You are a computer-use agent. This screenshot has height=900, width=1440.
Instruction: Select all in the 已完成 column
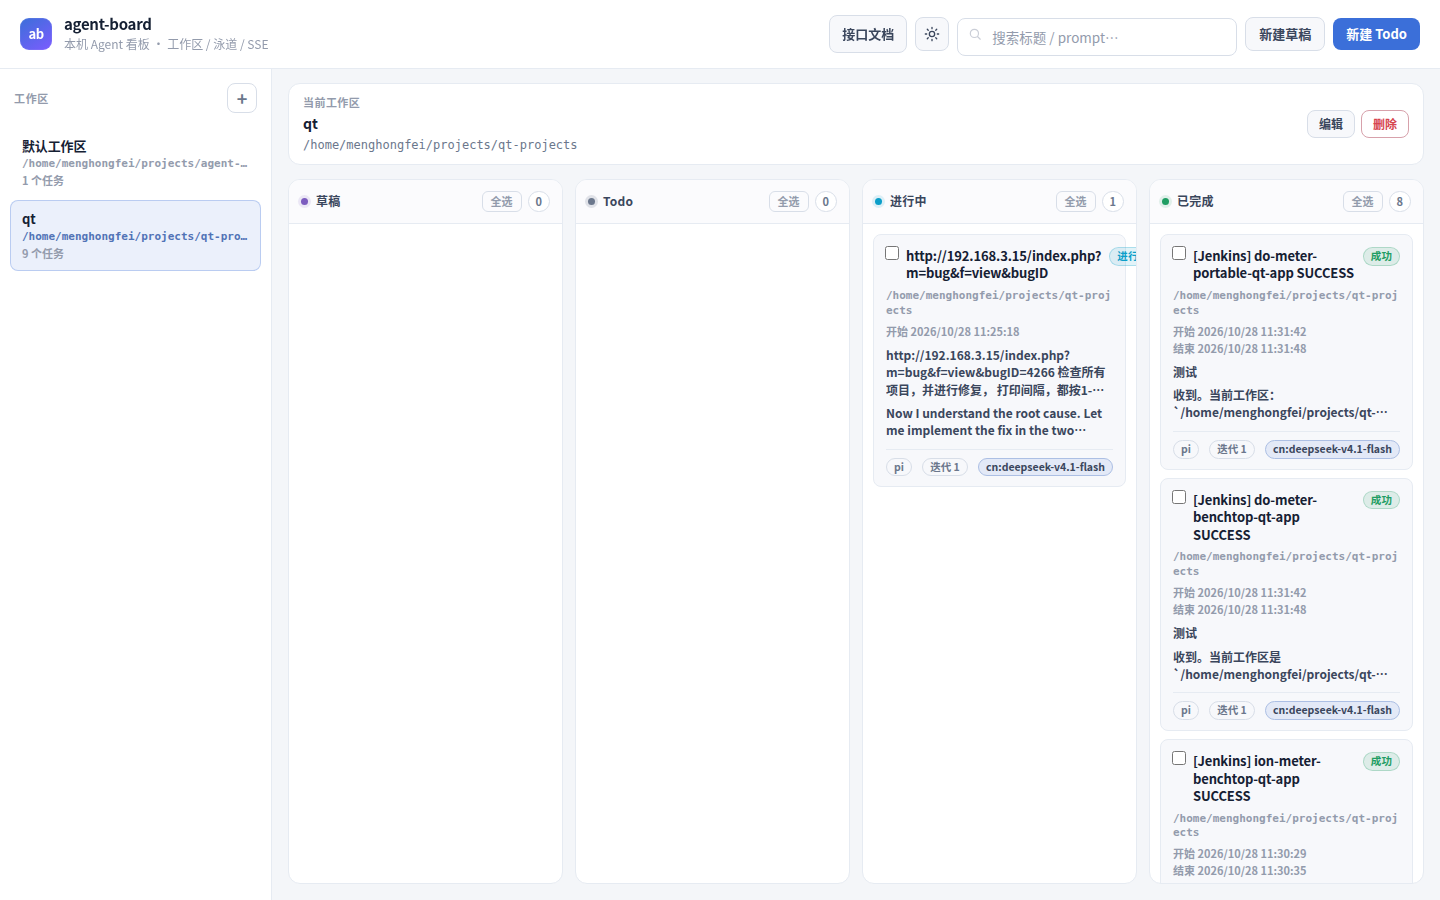1363,202
